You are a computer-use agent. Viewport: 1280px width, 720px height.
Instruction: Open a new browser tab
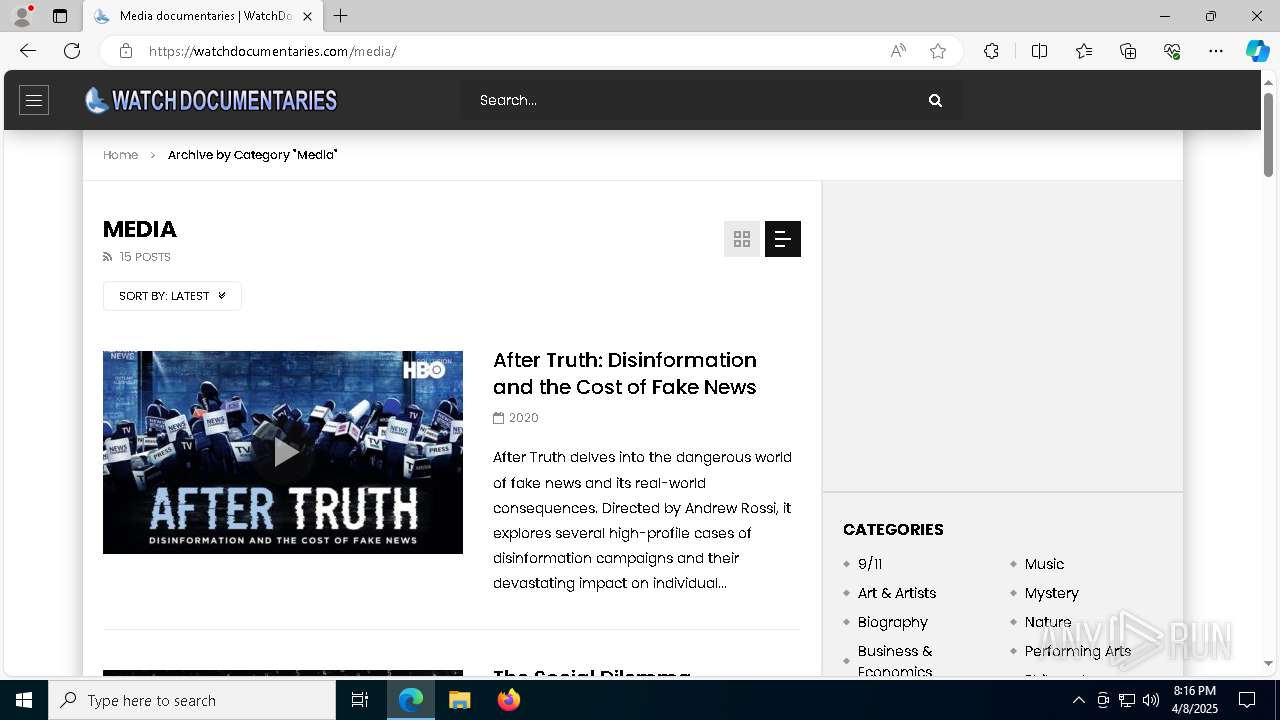341,16
